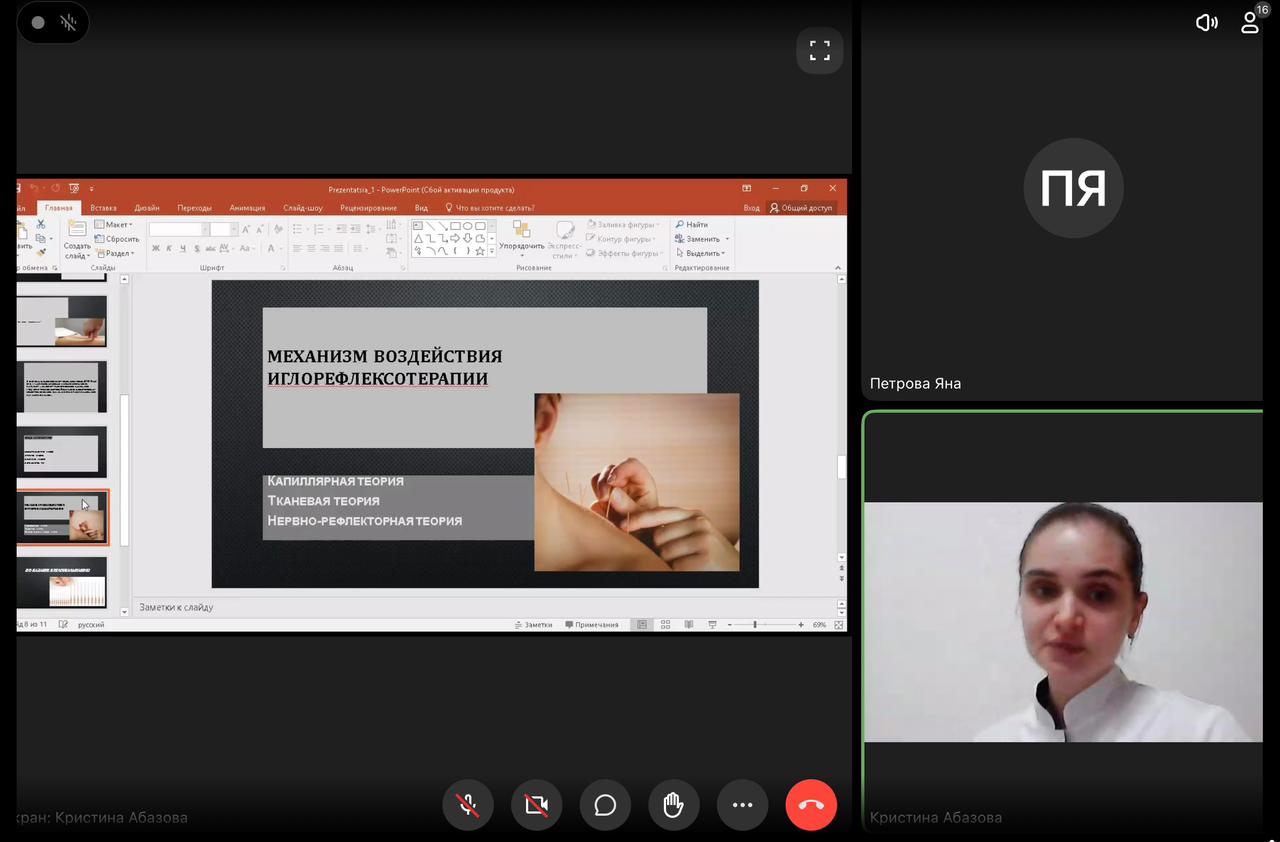Image resolution: width=1280 pixels, height=842 pixels.
Task: Open more options ellipsis button
Action: pos(742,805)
